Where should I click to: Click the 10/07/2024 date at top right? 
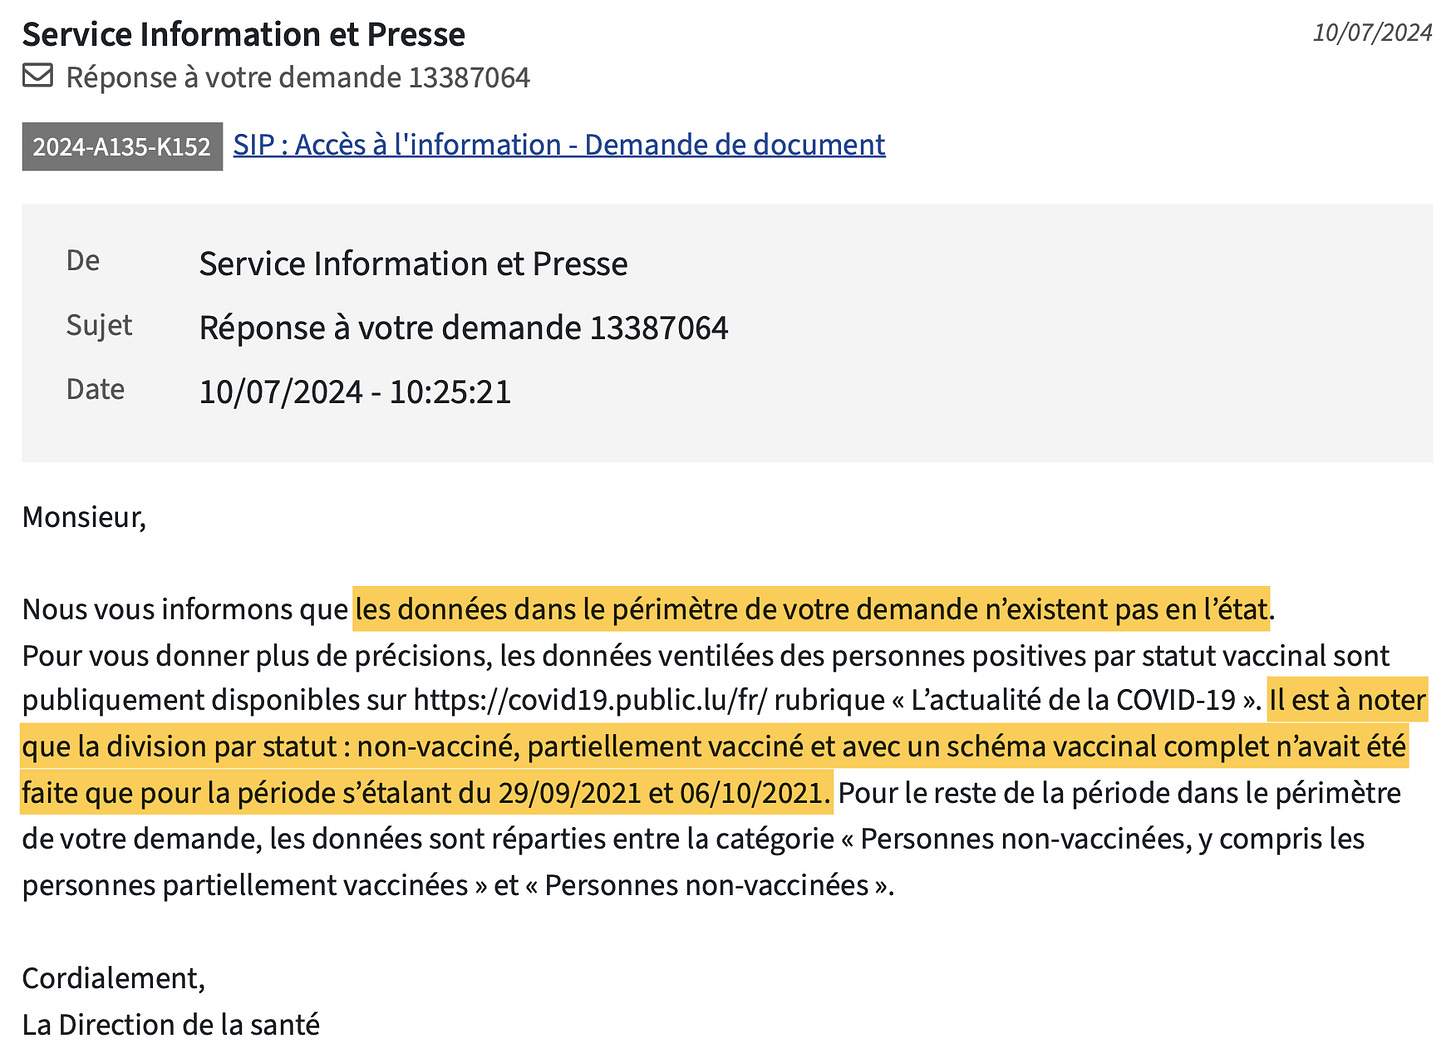click(x=1372, y=33)
